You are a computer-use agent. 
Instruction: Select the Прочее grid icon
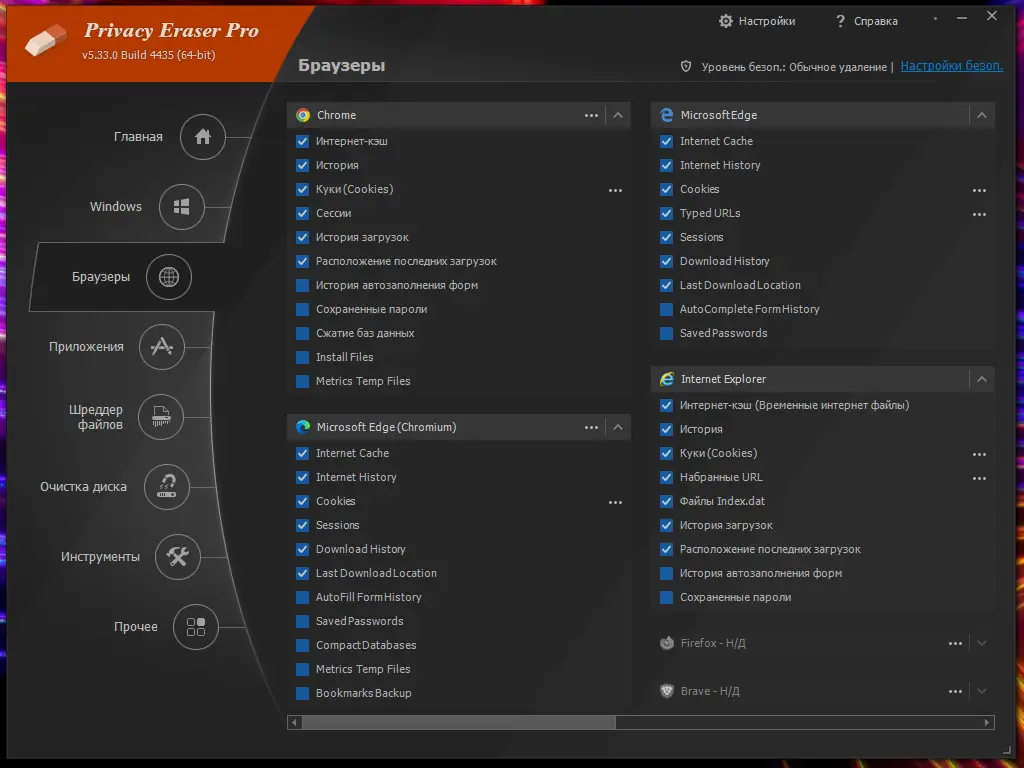196,627
